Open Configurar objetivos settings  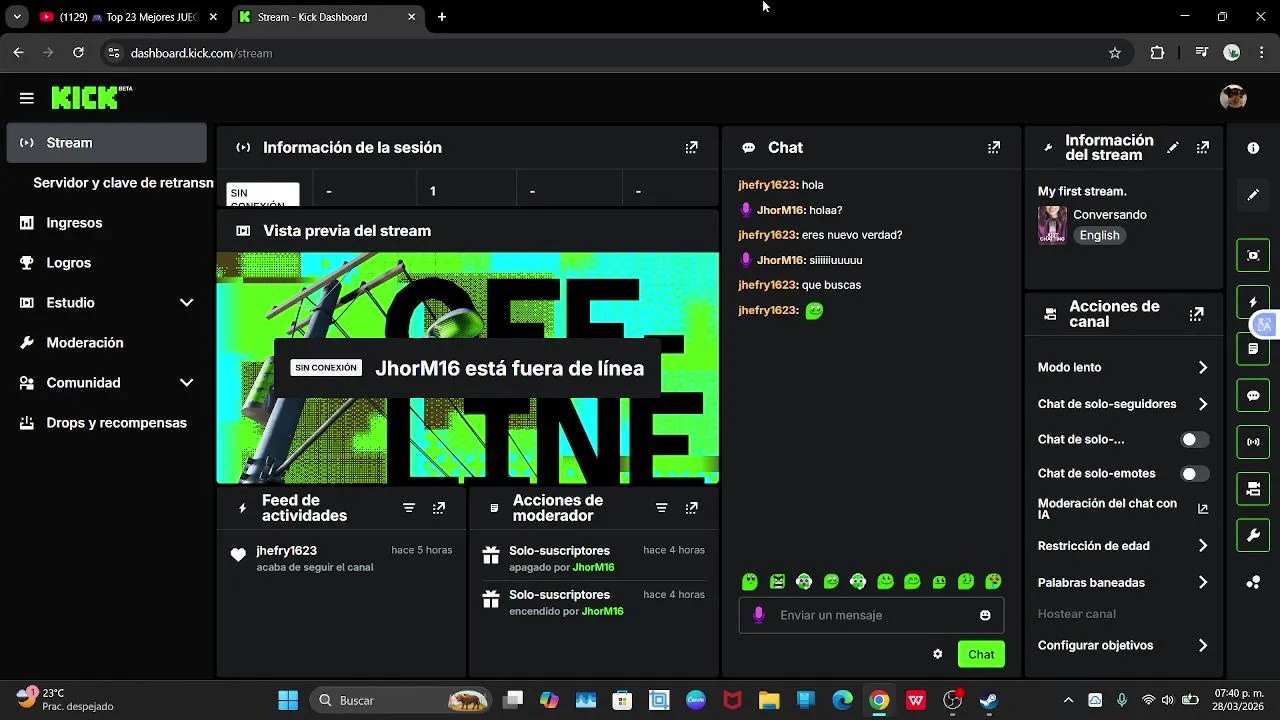(x=1123, y=646)
